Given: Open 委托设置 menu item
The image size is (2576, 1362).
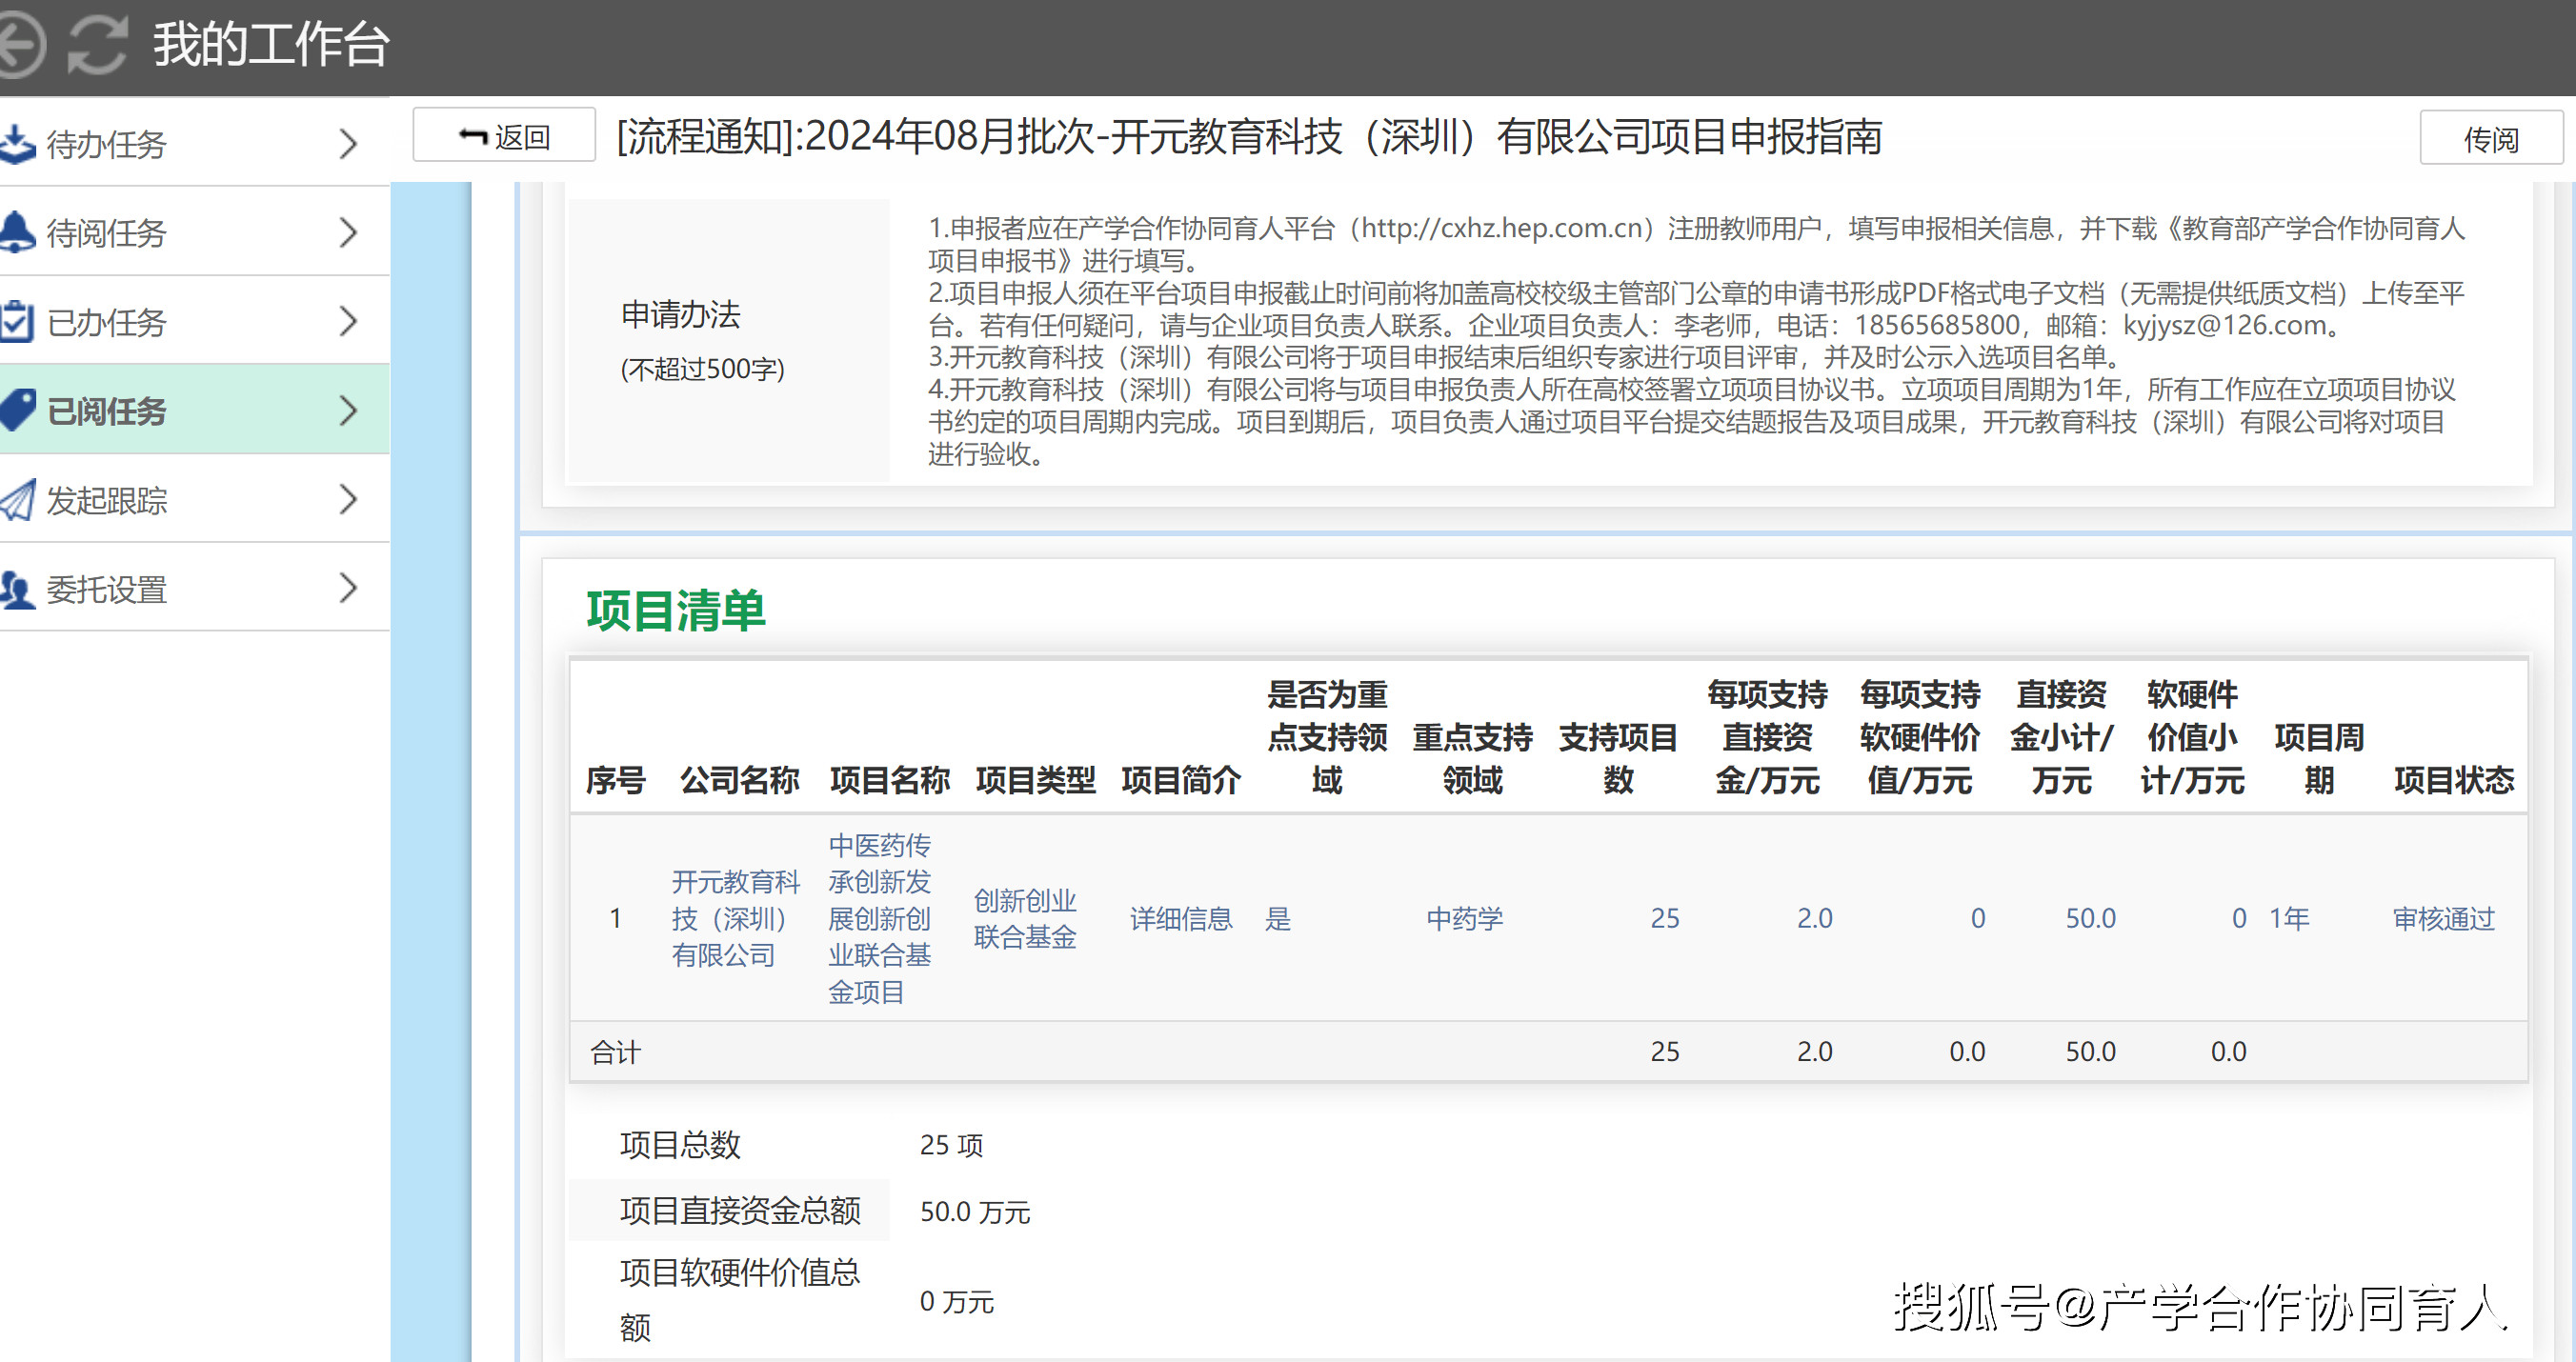Looking at the screenshot, I should tap(195, 589).
